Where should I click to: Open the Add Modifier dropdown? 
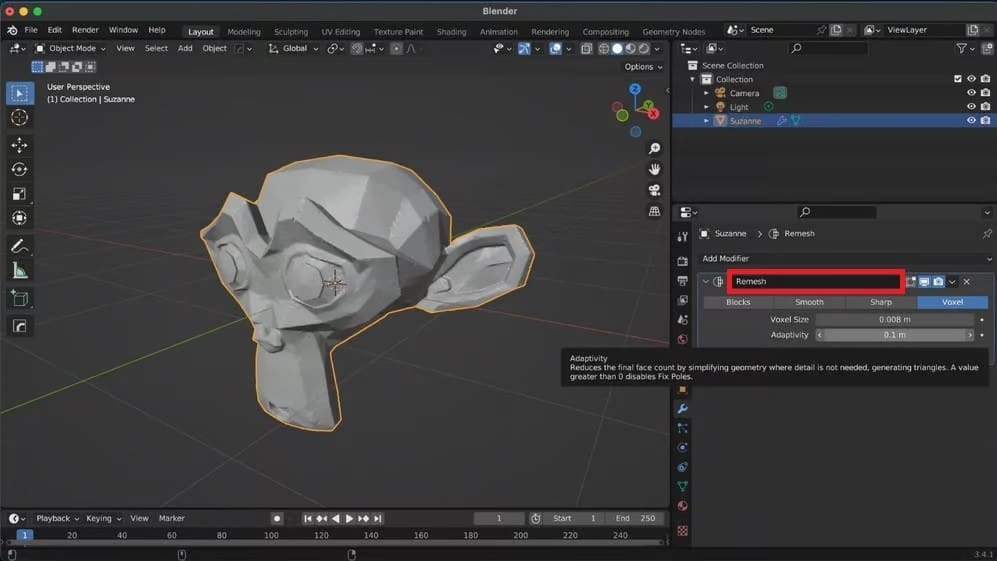coord(846,259)
